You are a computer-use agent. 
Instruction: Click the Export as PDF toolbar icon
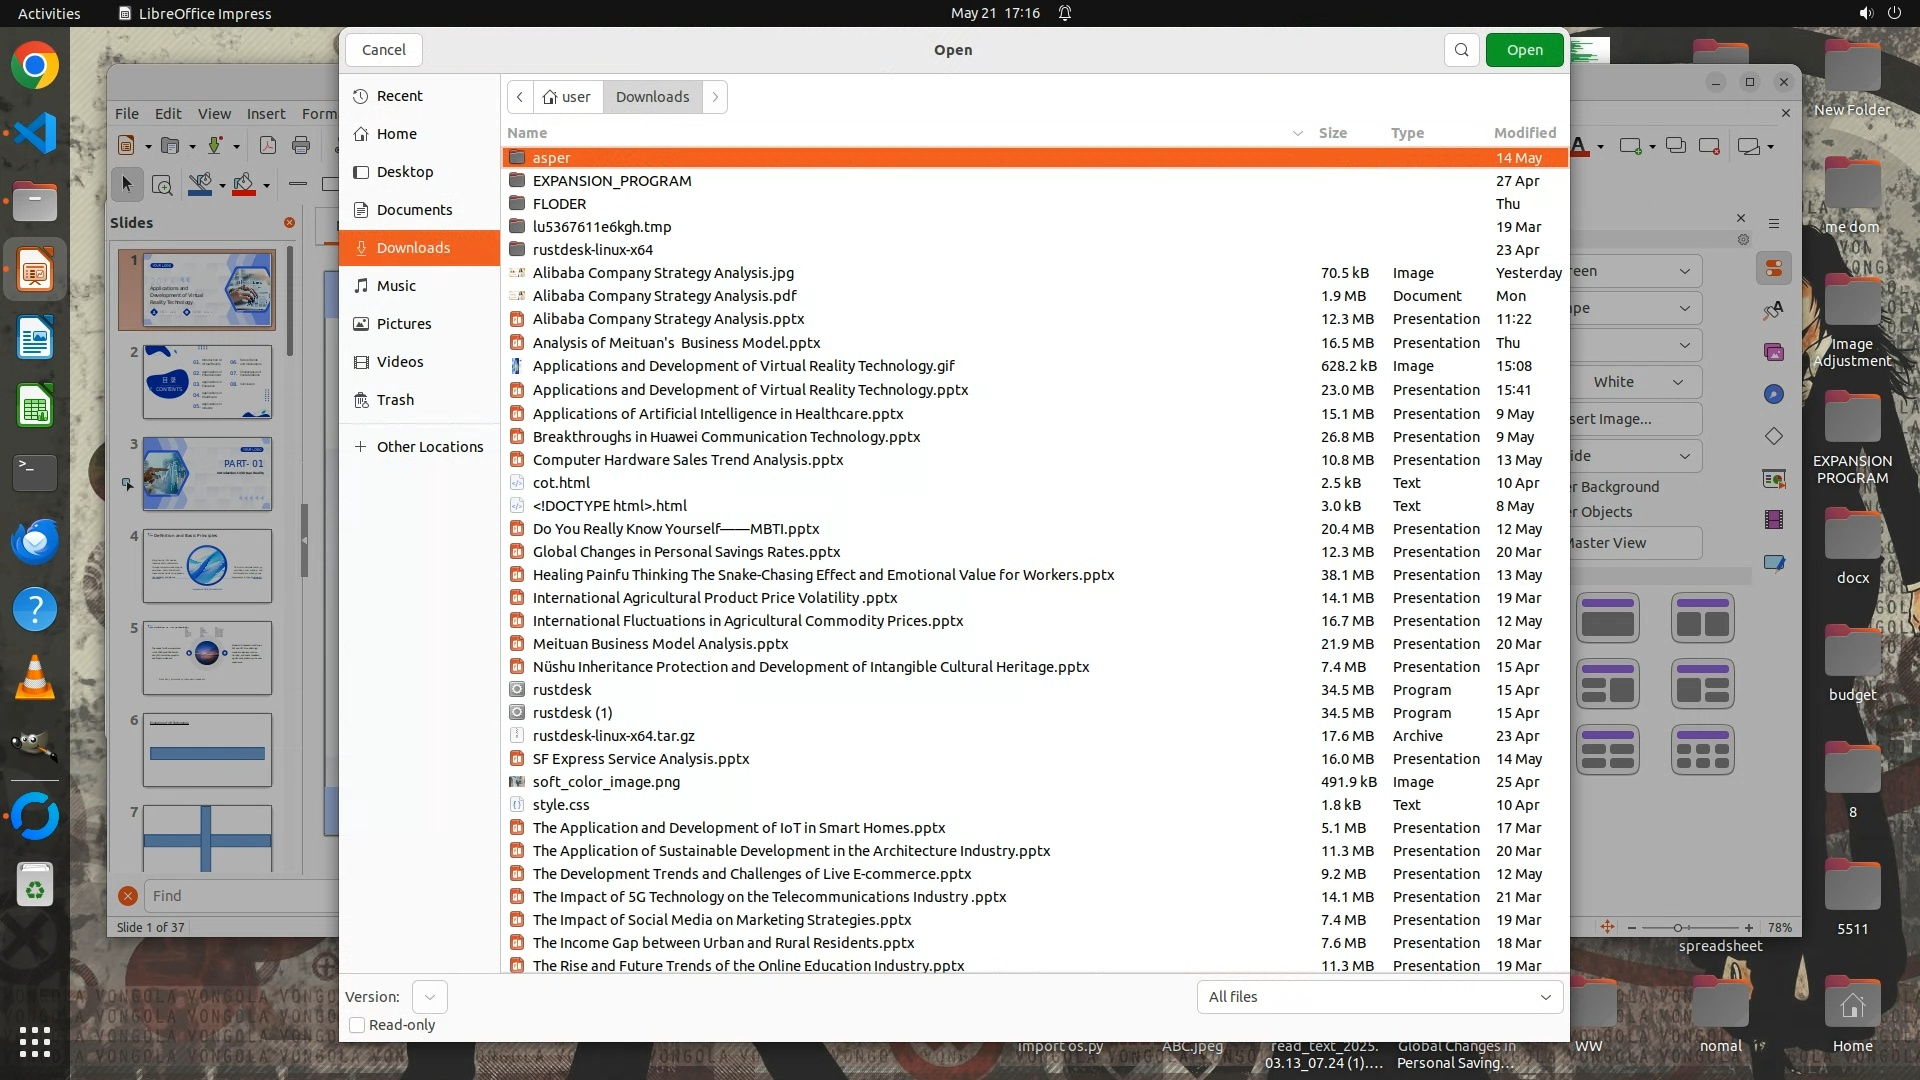click(x=268, y=146)
